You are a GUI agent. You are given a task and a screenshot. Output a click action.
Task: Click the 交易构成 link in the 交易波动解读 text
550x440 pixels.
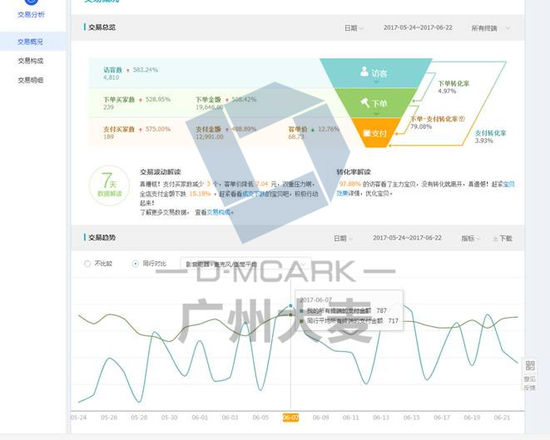[x=219, y=212]
